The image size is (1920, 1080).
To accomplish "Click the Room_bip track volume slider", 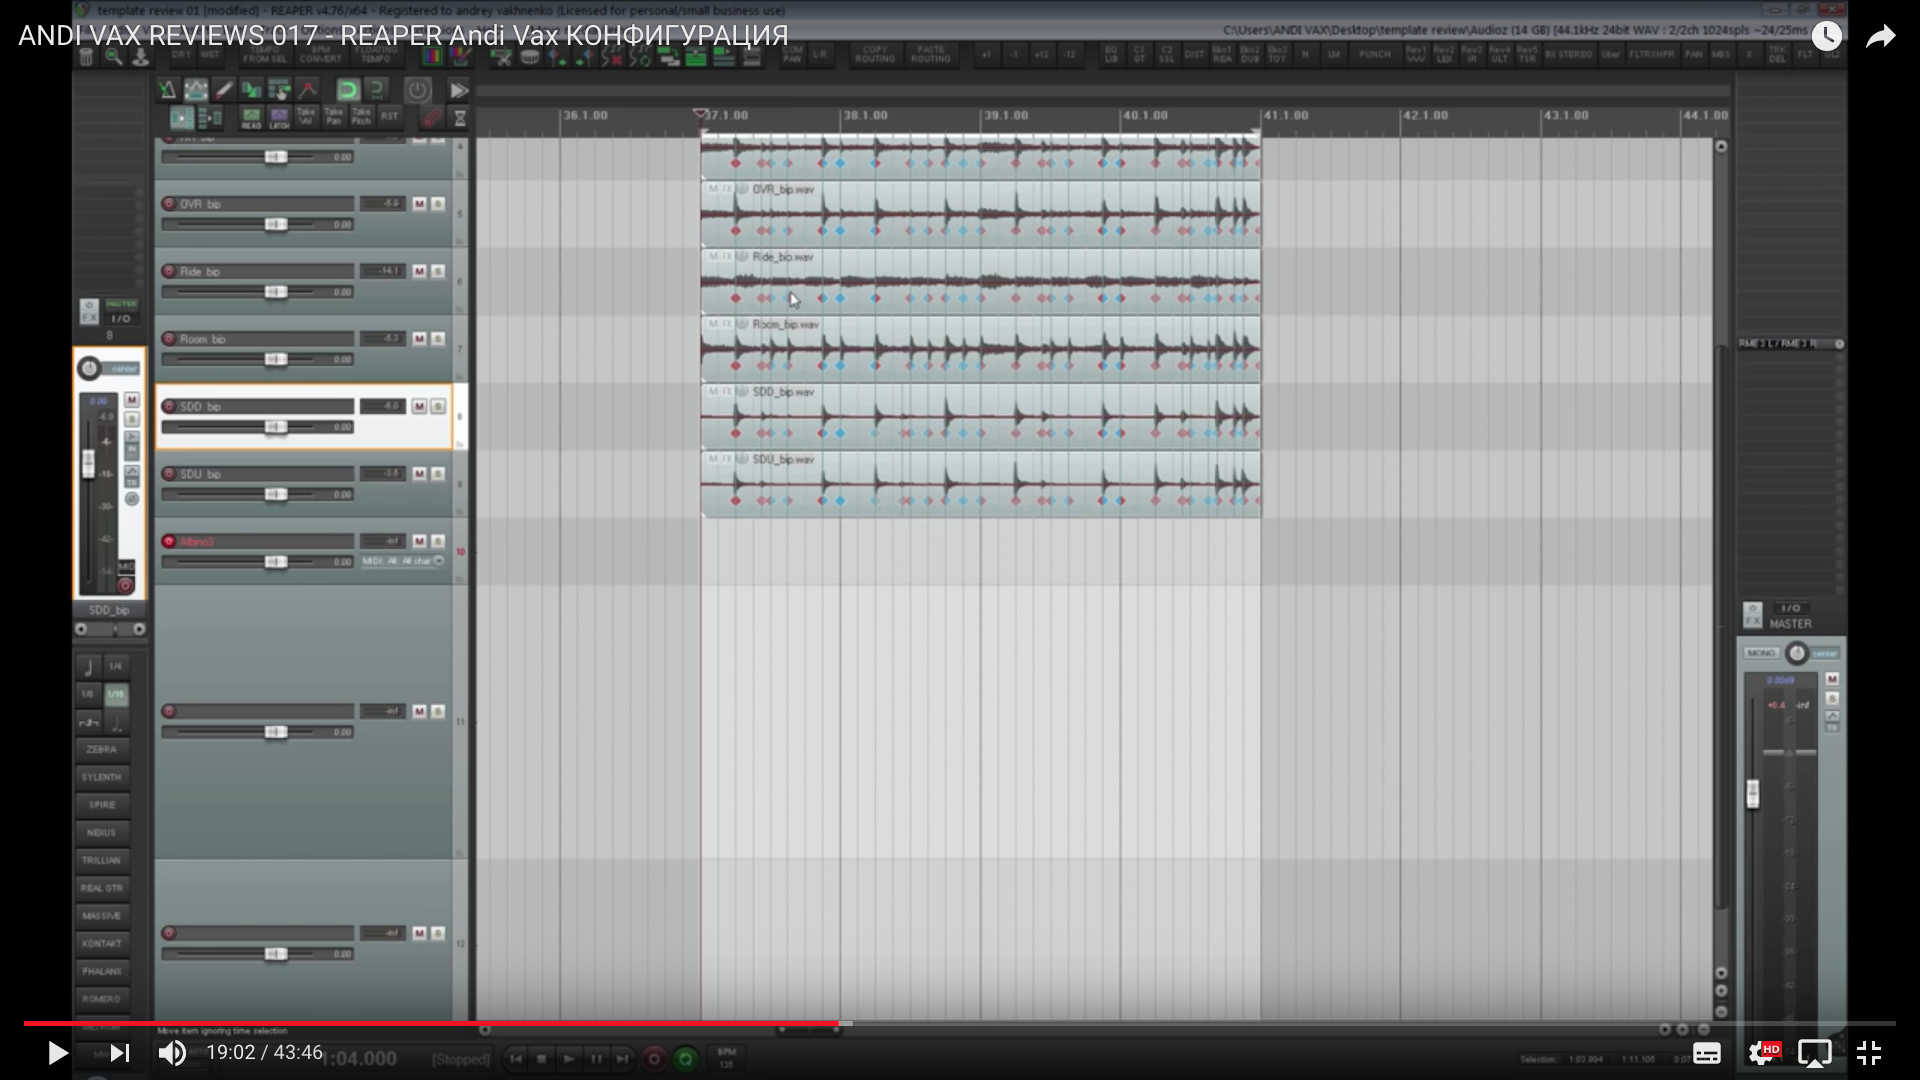I will (x=275, y=359).
